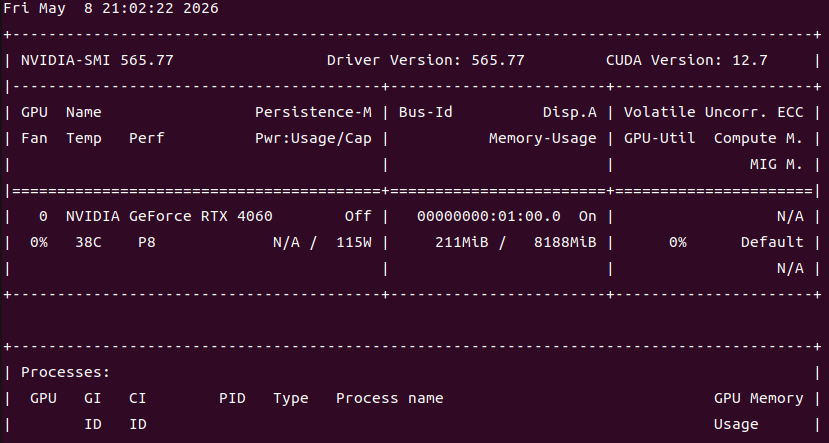Click the performance state P8

[146, 242]
